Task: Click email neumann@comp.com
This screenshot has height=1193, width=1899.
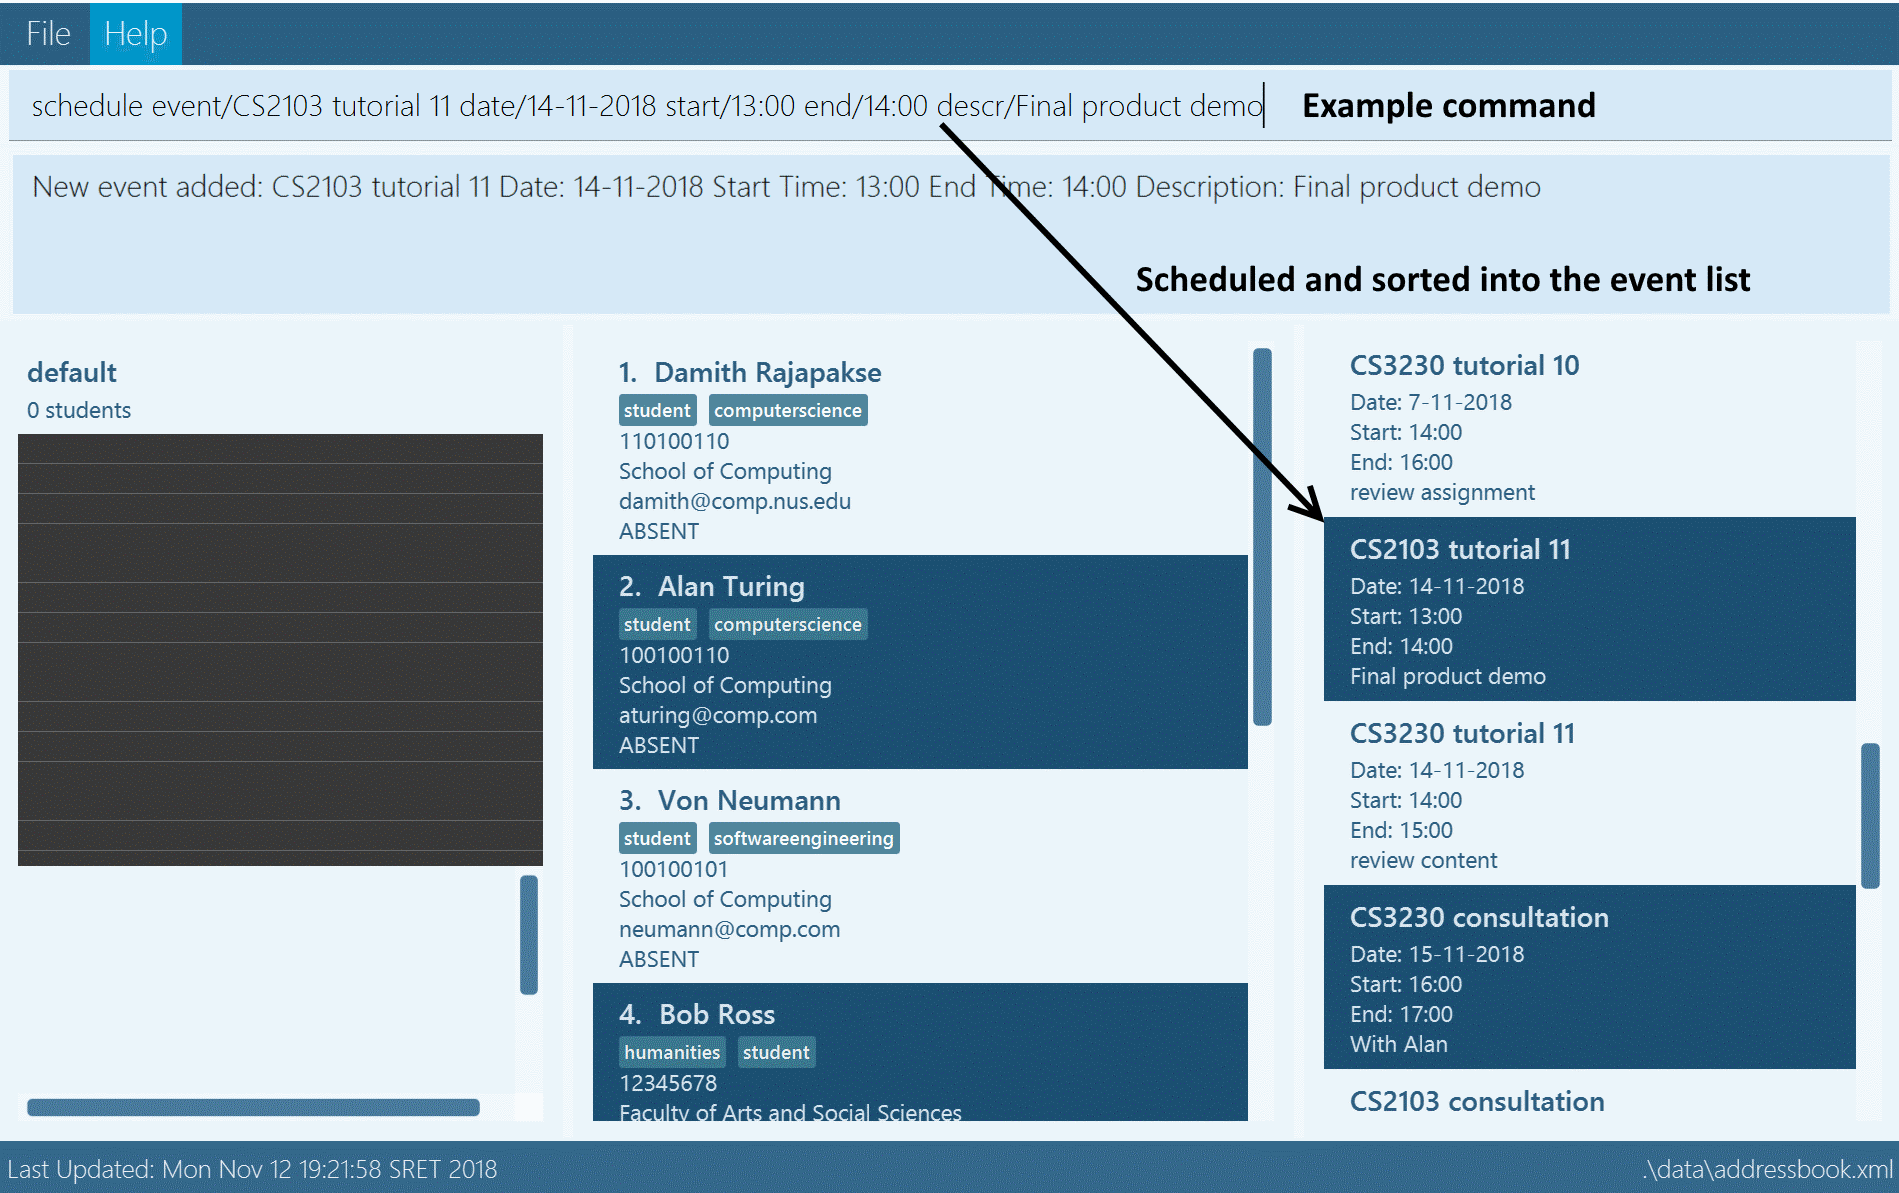Action: tap(730, 929)
